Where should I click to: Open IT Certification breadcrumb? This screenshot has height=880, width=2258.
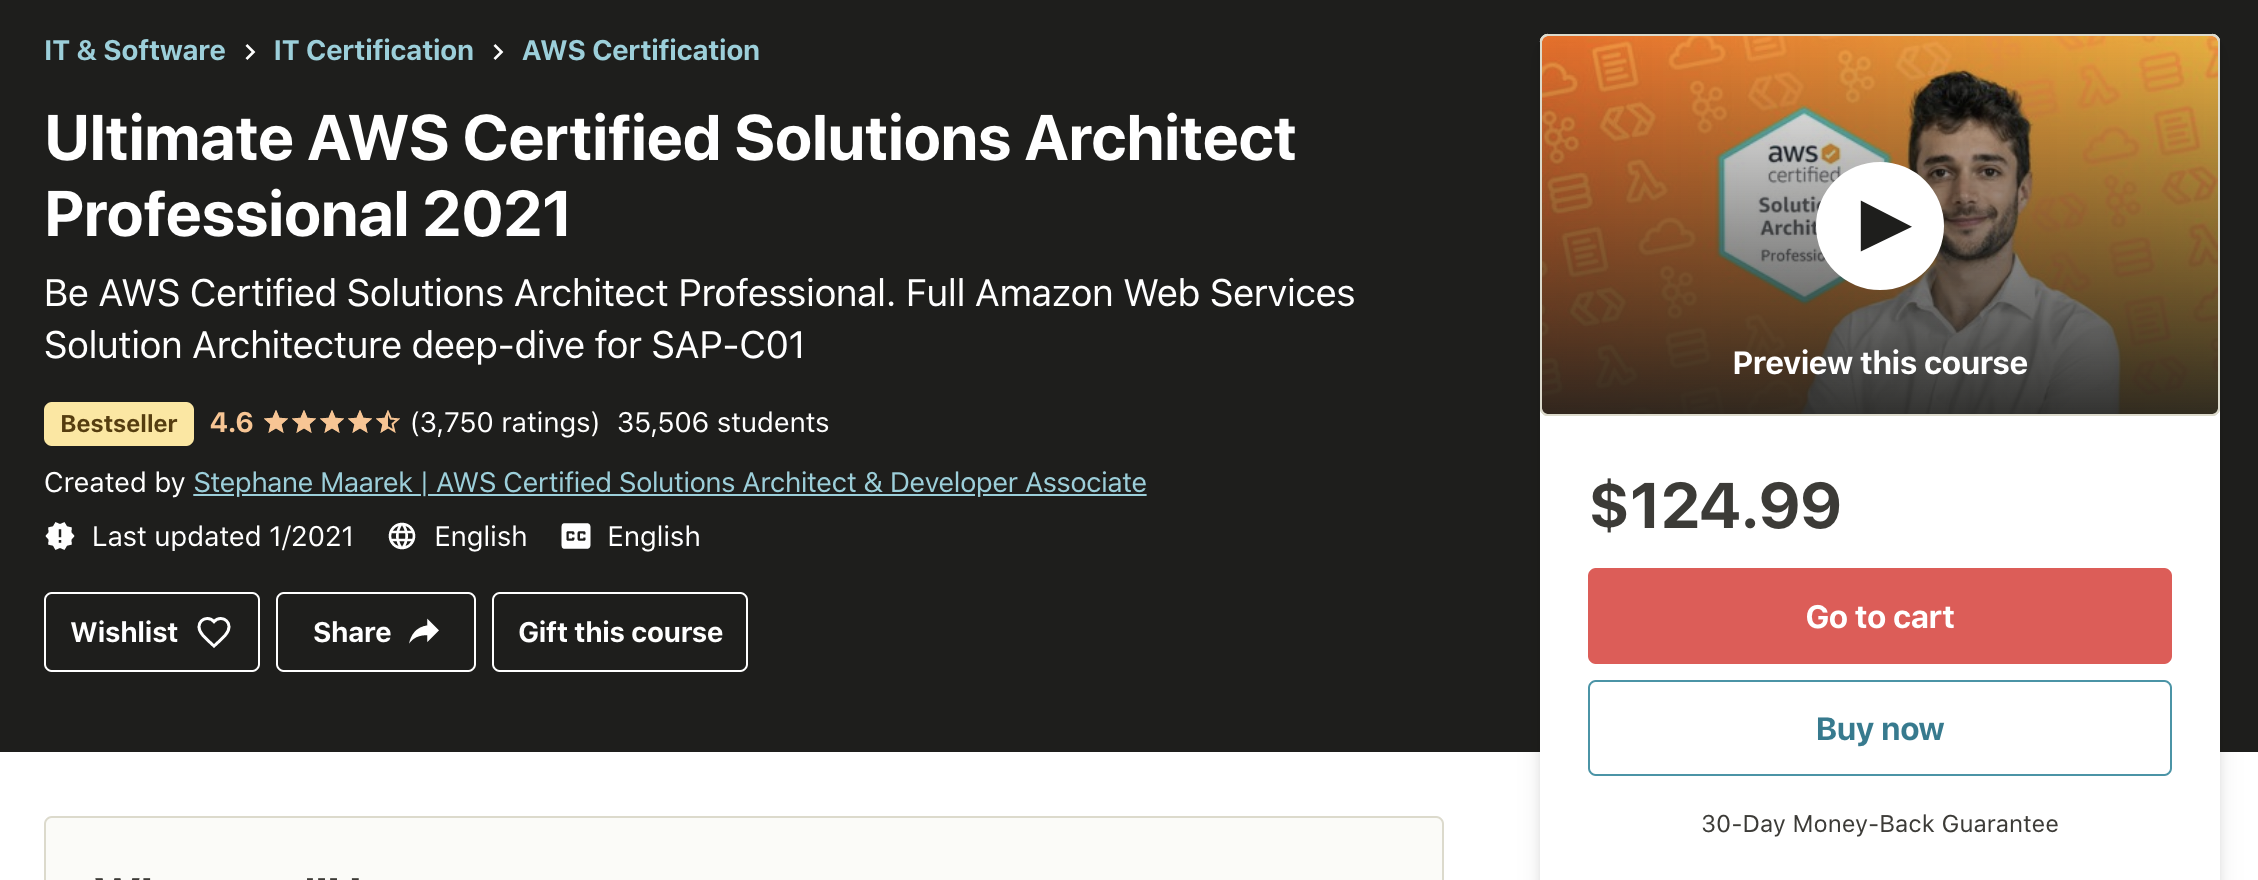(374, 50)
